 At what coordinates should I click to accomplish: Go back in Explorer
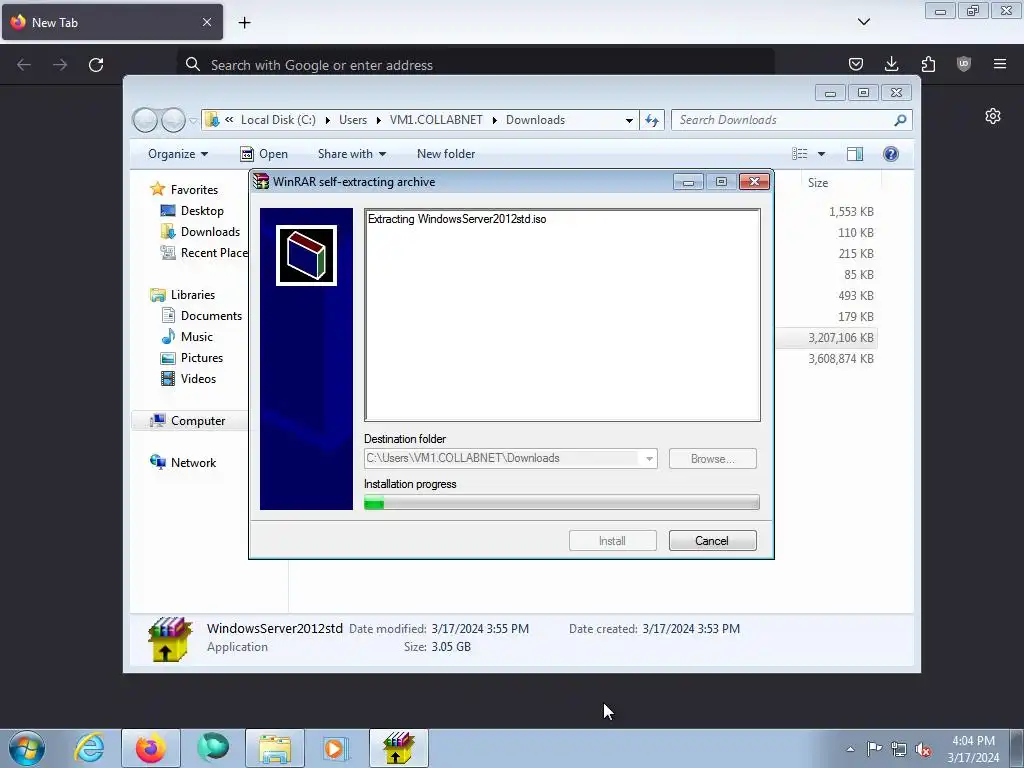point(145,120)
